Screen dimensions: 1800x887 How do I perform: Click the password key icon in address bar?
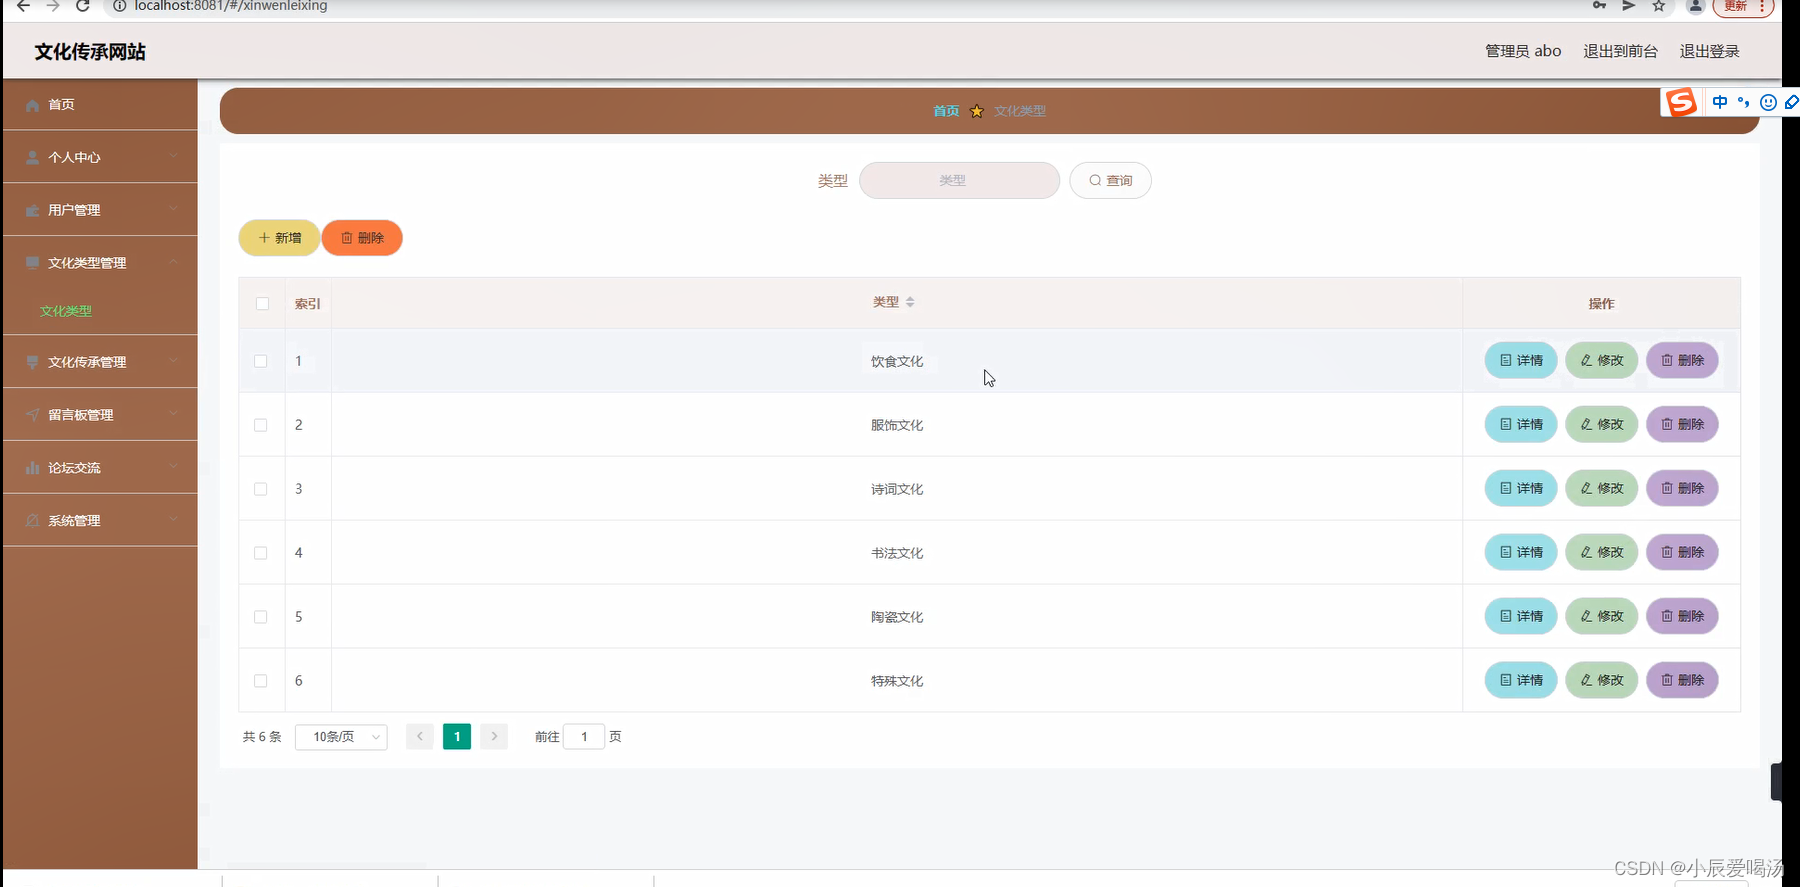pyautogui.click(x=1600, y=6)
